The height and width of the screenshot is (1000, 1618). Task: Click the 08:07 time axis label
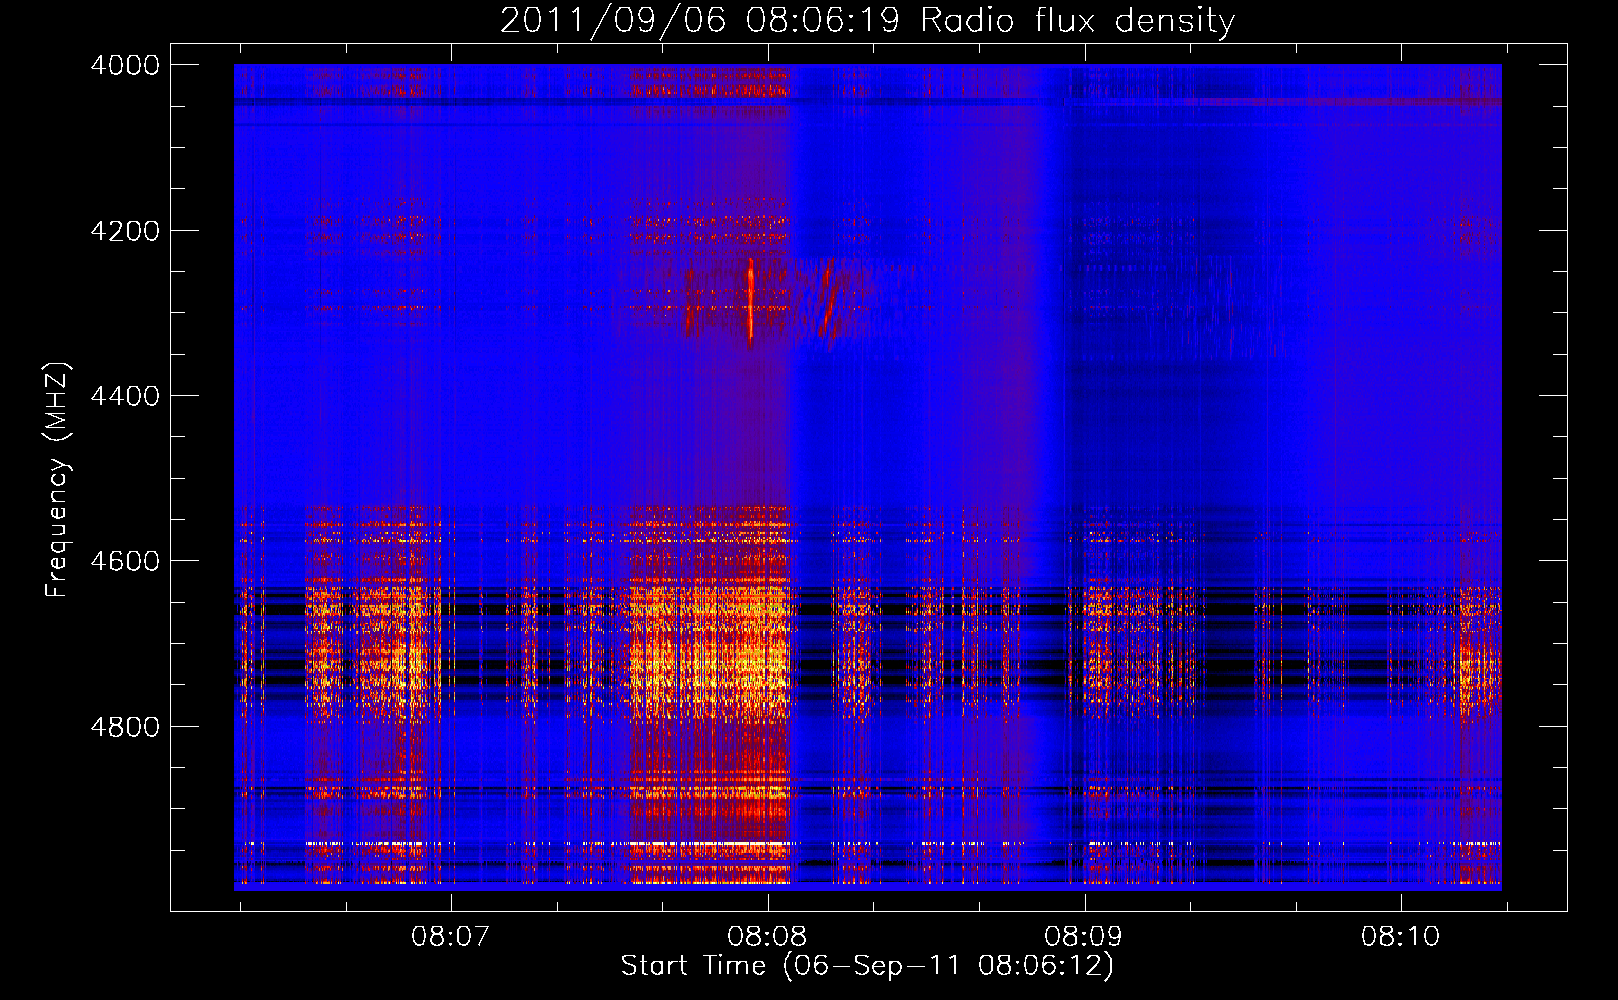451,937
